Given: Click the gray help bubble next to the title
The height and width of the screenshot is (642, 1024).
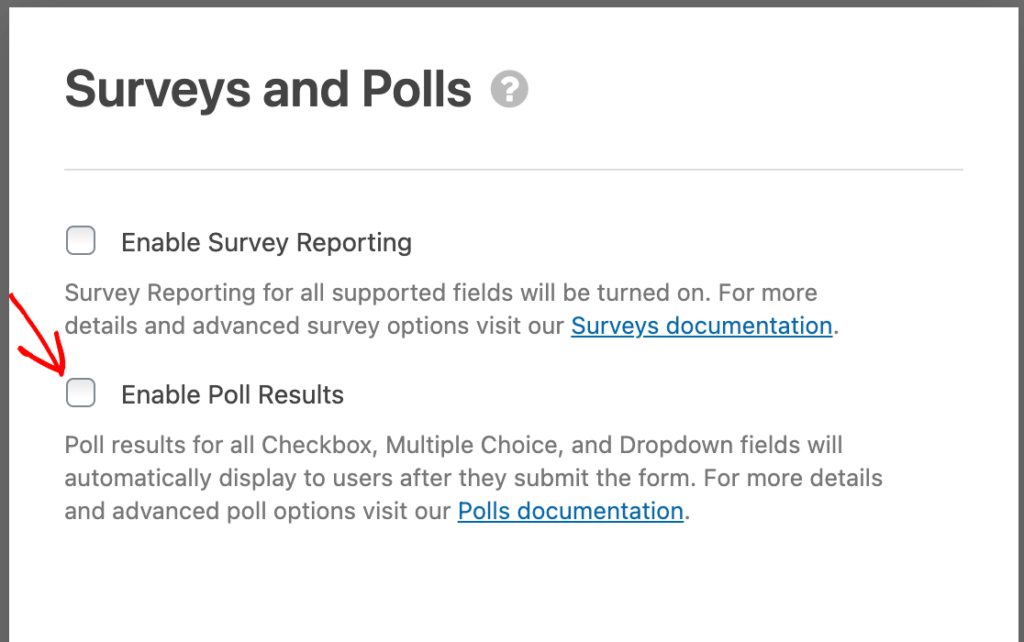Looking at the screenshot, I should [x=511, y=89].
